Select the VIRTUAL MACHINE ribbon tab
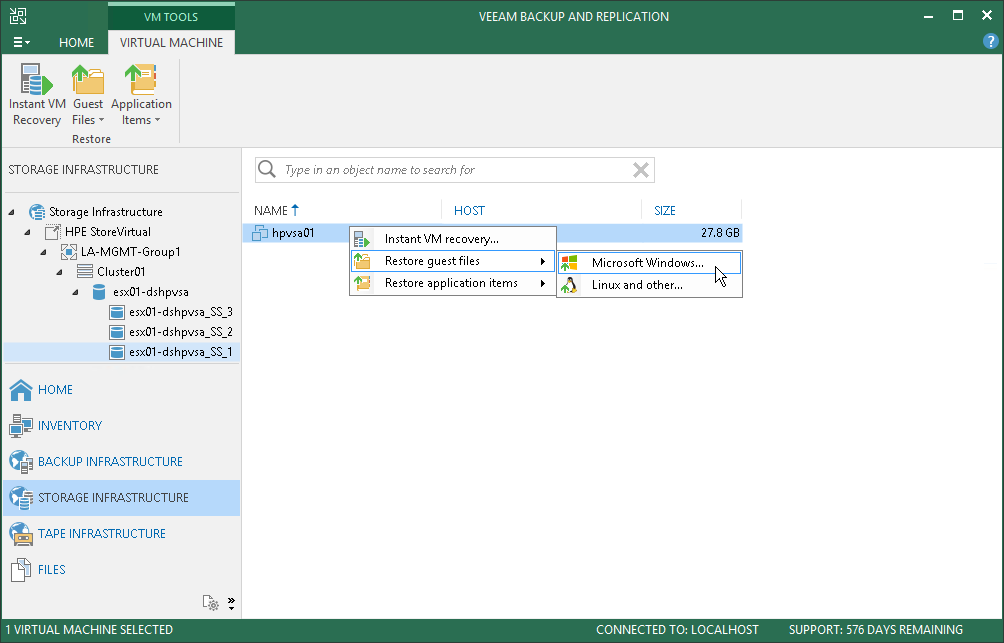The height and width of the screenshot is (643, 1004). click(x=172, y=42)
